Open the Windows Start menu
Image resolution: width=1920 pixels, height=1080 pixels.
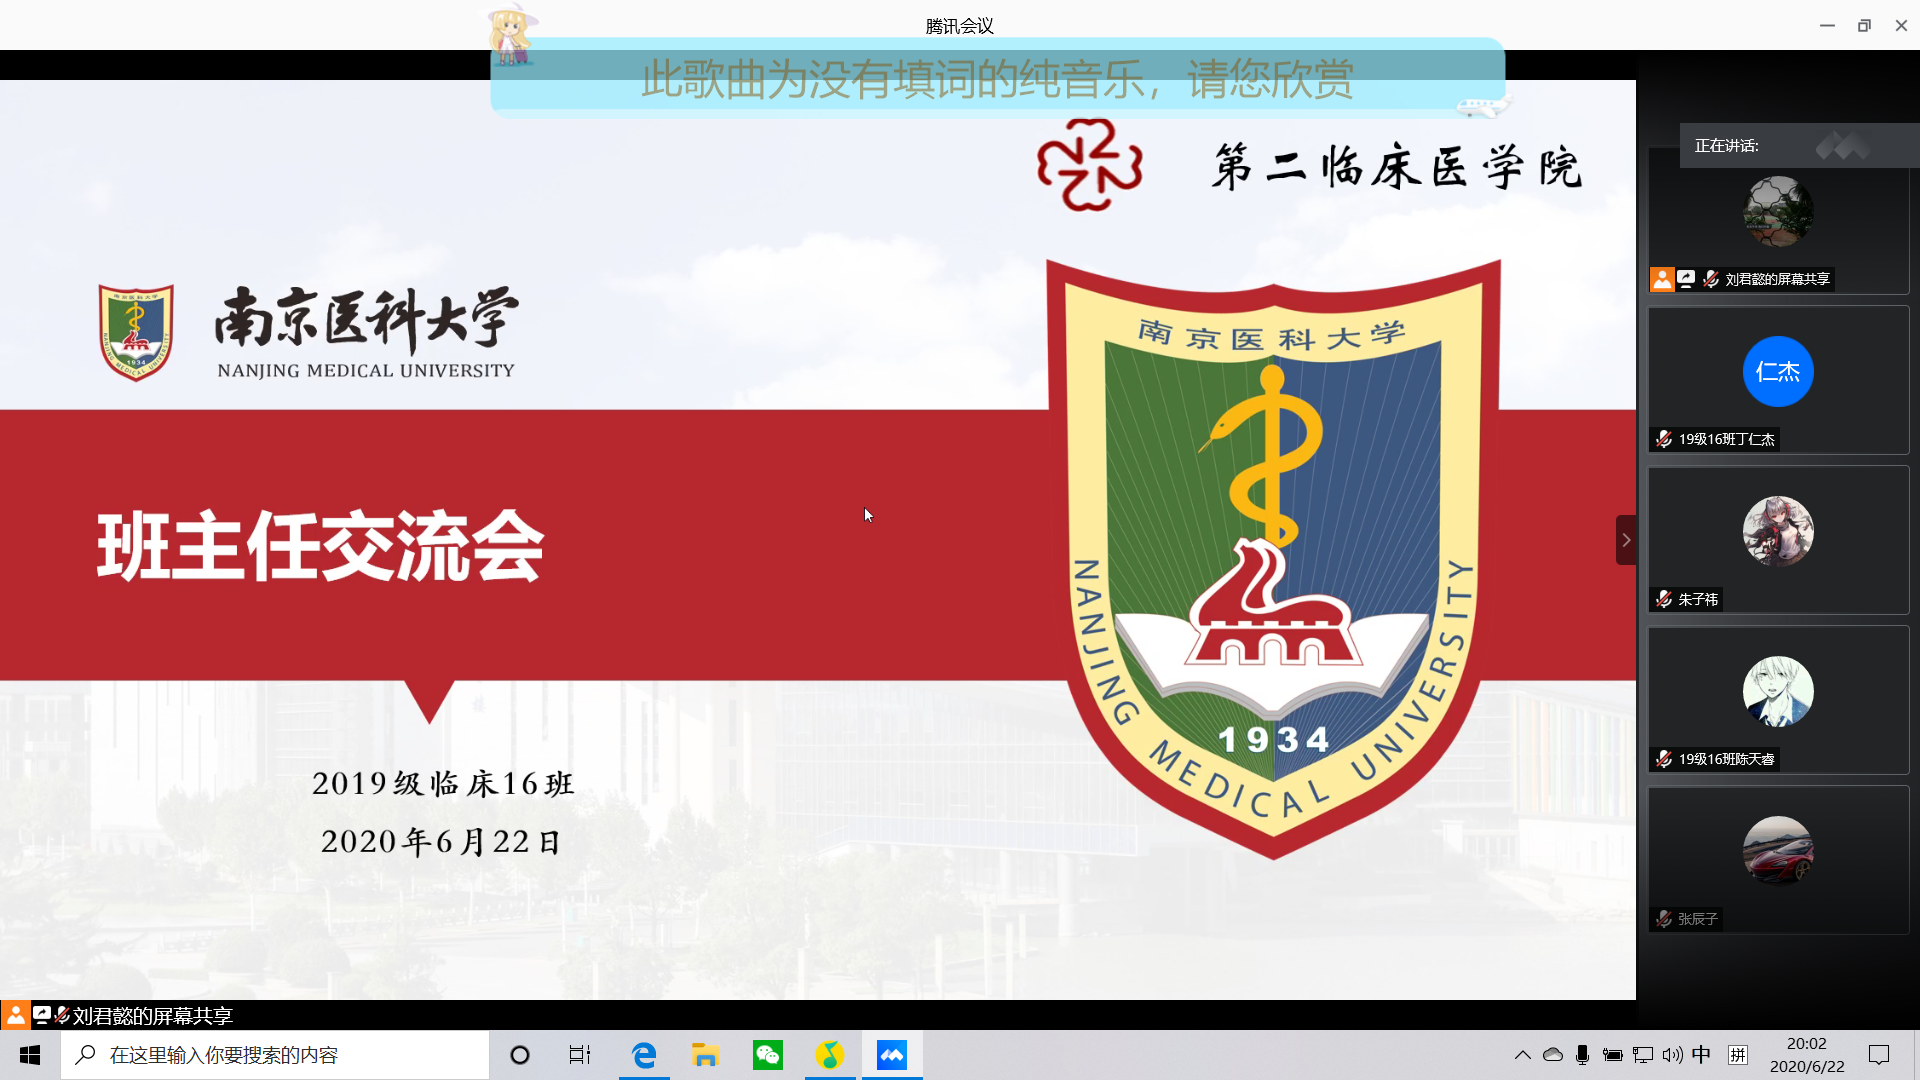click(x=30, y=1055)
